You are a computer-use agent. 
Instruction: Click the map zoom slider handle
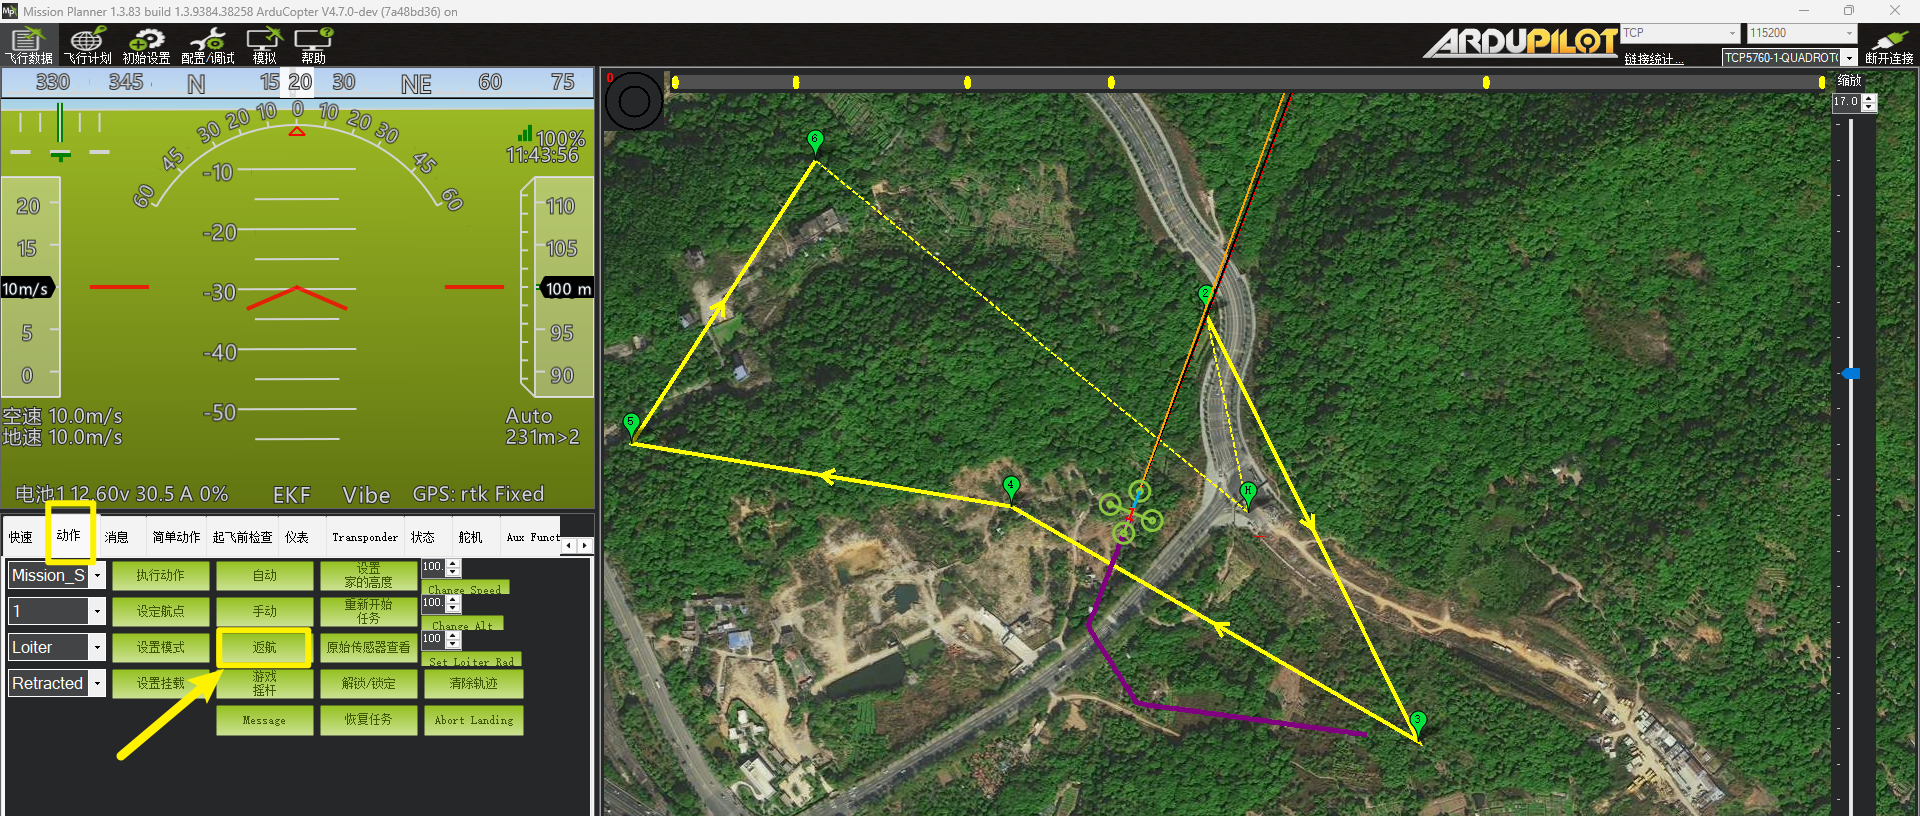[1851, 373]
